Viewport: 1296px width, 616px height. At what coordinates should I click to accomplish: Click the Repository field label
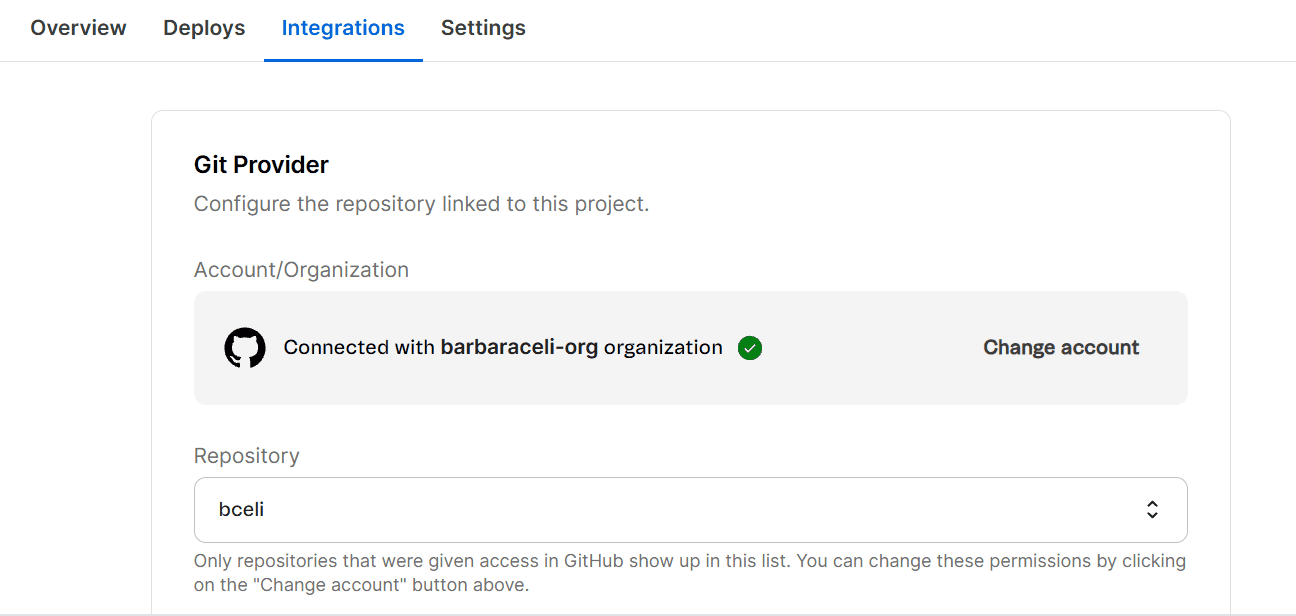pos(246,456)
